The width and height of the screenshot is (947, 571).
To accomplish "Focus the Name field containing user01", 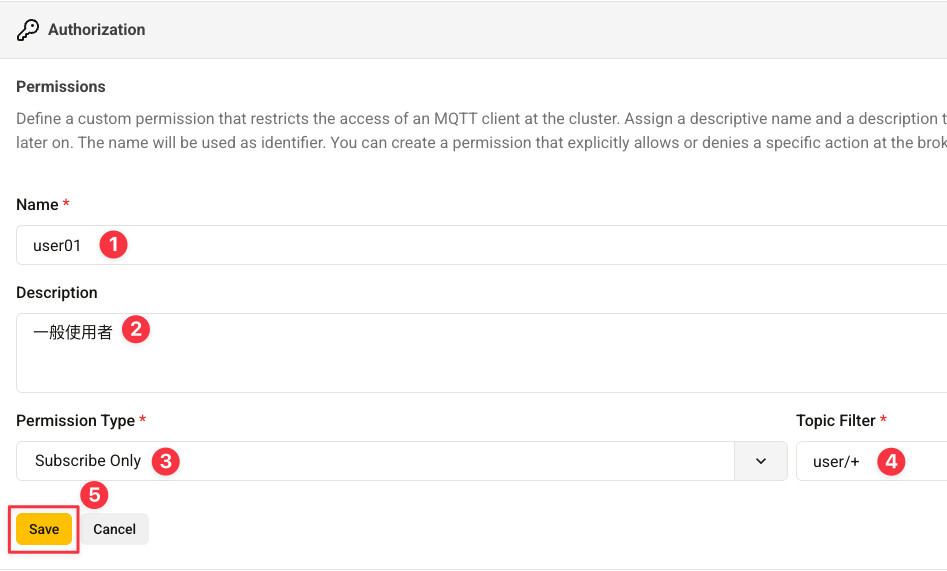I will point(500,245).
